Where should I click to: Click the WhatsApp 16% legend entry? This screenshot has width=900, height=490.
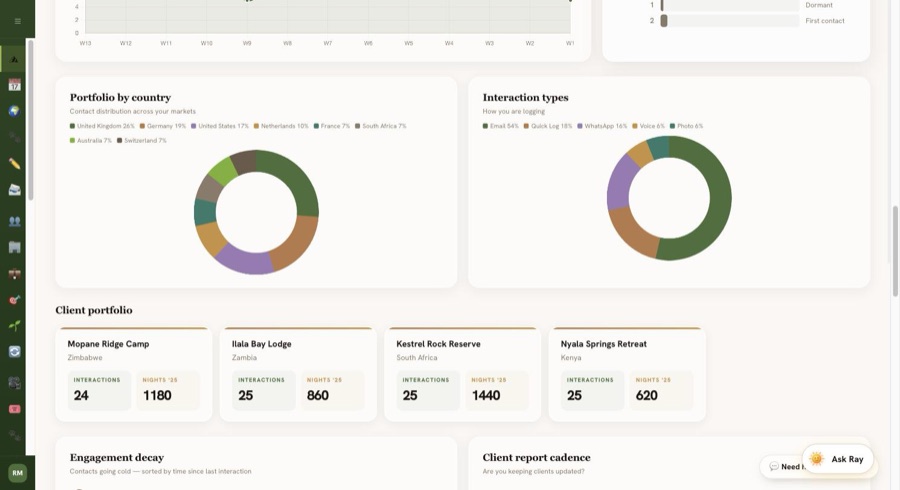602,126
